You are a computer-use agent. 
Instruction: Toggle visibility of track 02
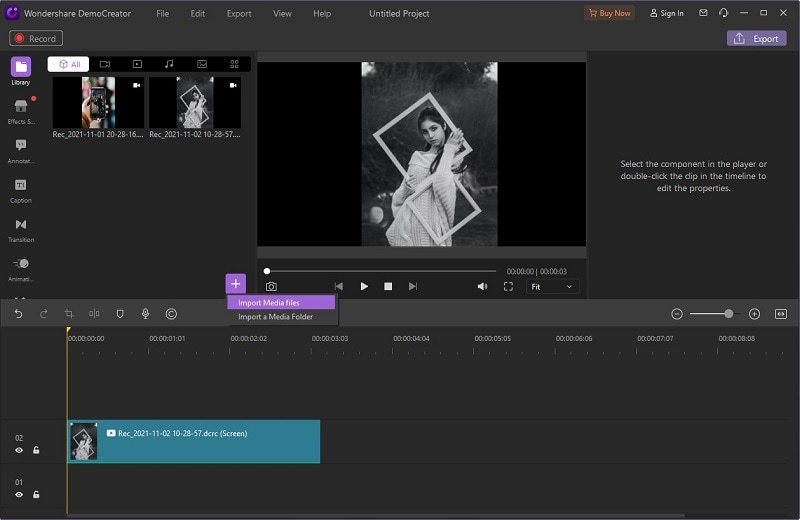tap(19, 451)
